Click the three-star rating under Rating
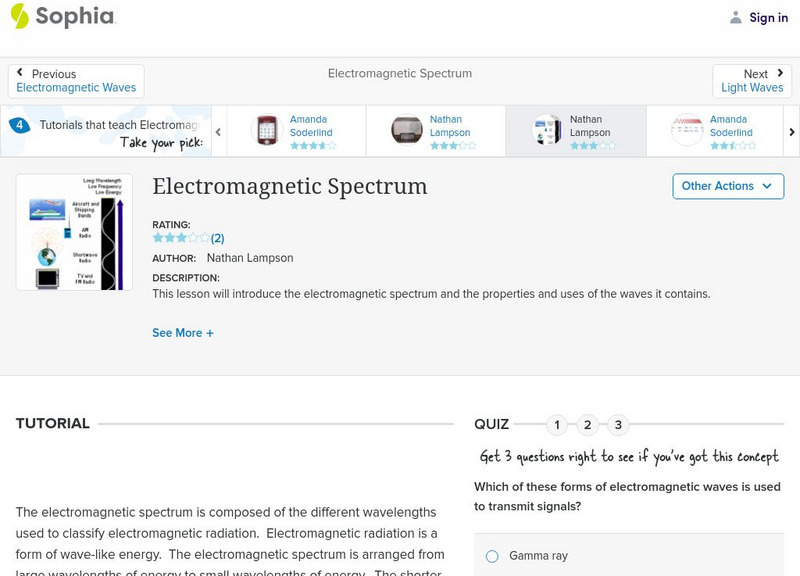 [x=181, y=238]
